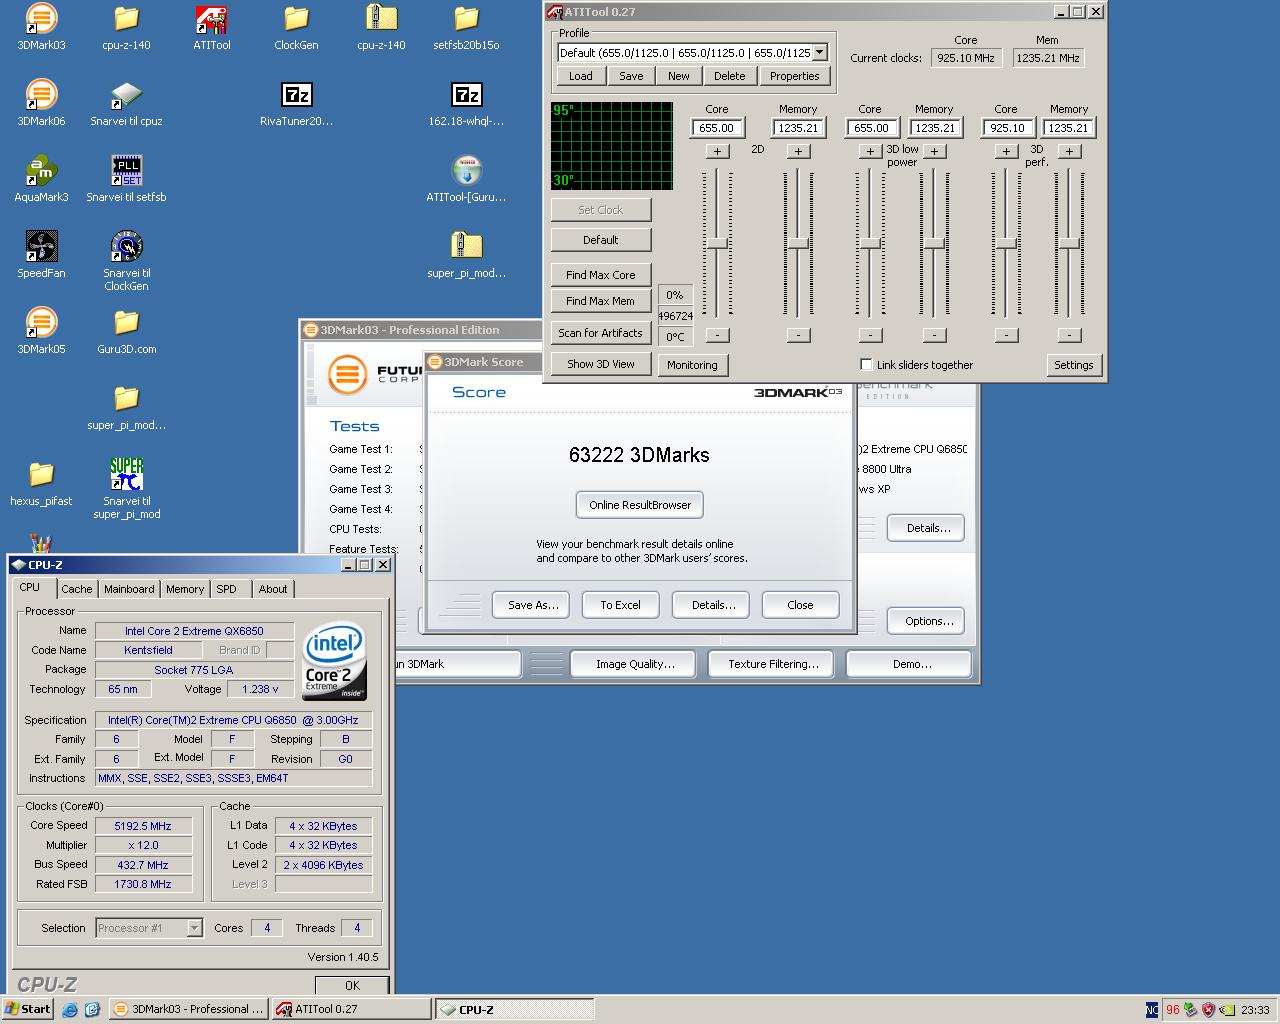Switch to CPU-Z SPD tab
Image resolution: width=1280 pixels, height=1024 pixels.
click(x=227, y=589)
